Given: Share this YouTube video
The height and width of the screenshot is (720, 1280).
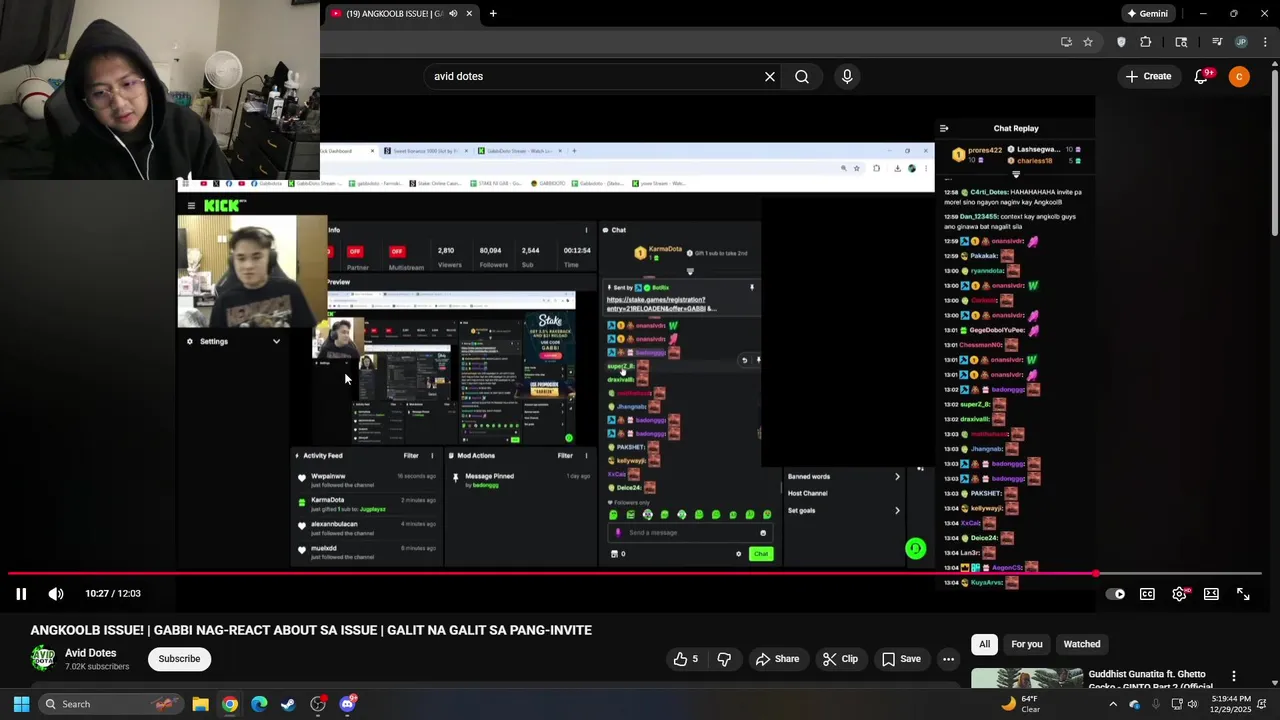Looking at the screenshot, I should [777, 659].
